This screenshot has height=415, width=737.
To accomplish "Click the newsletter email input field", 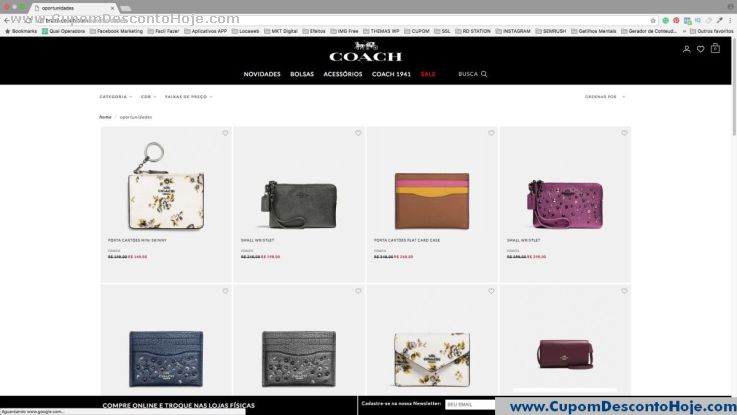I will 470,404.
